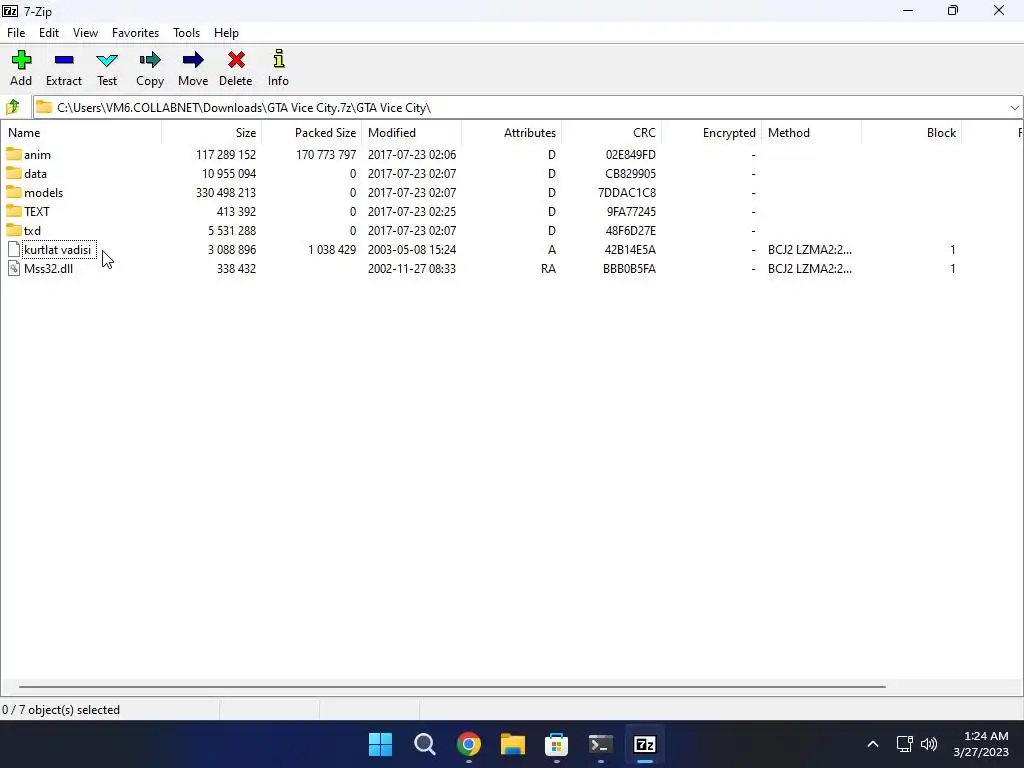The image size is (1024, 768).
Task: Click size value 10 955 094
Action: (229, 174)
